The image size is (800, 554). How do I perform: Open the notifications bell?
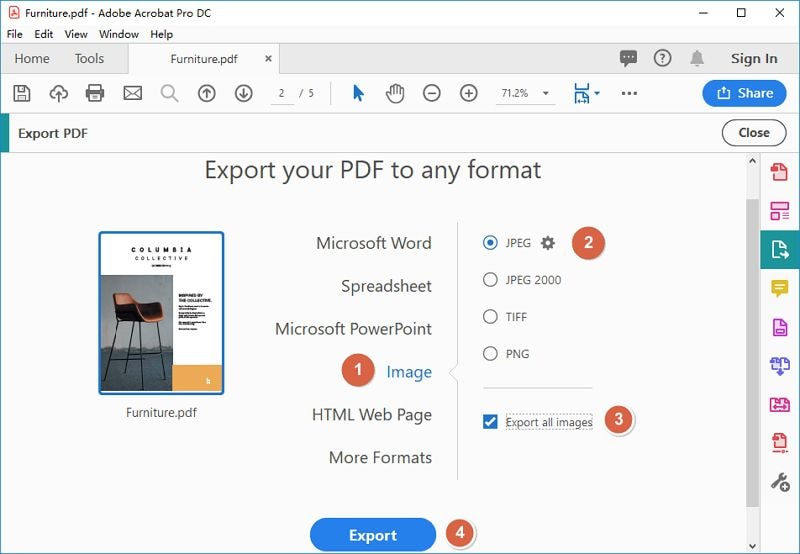[697, 58]
